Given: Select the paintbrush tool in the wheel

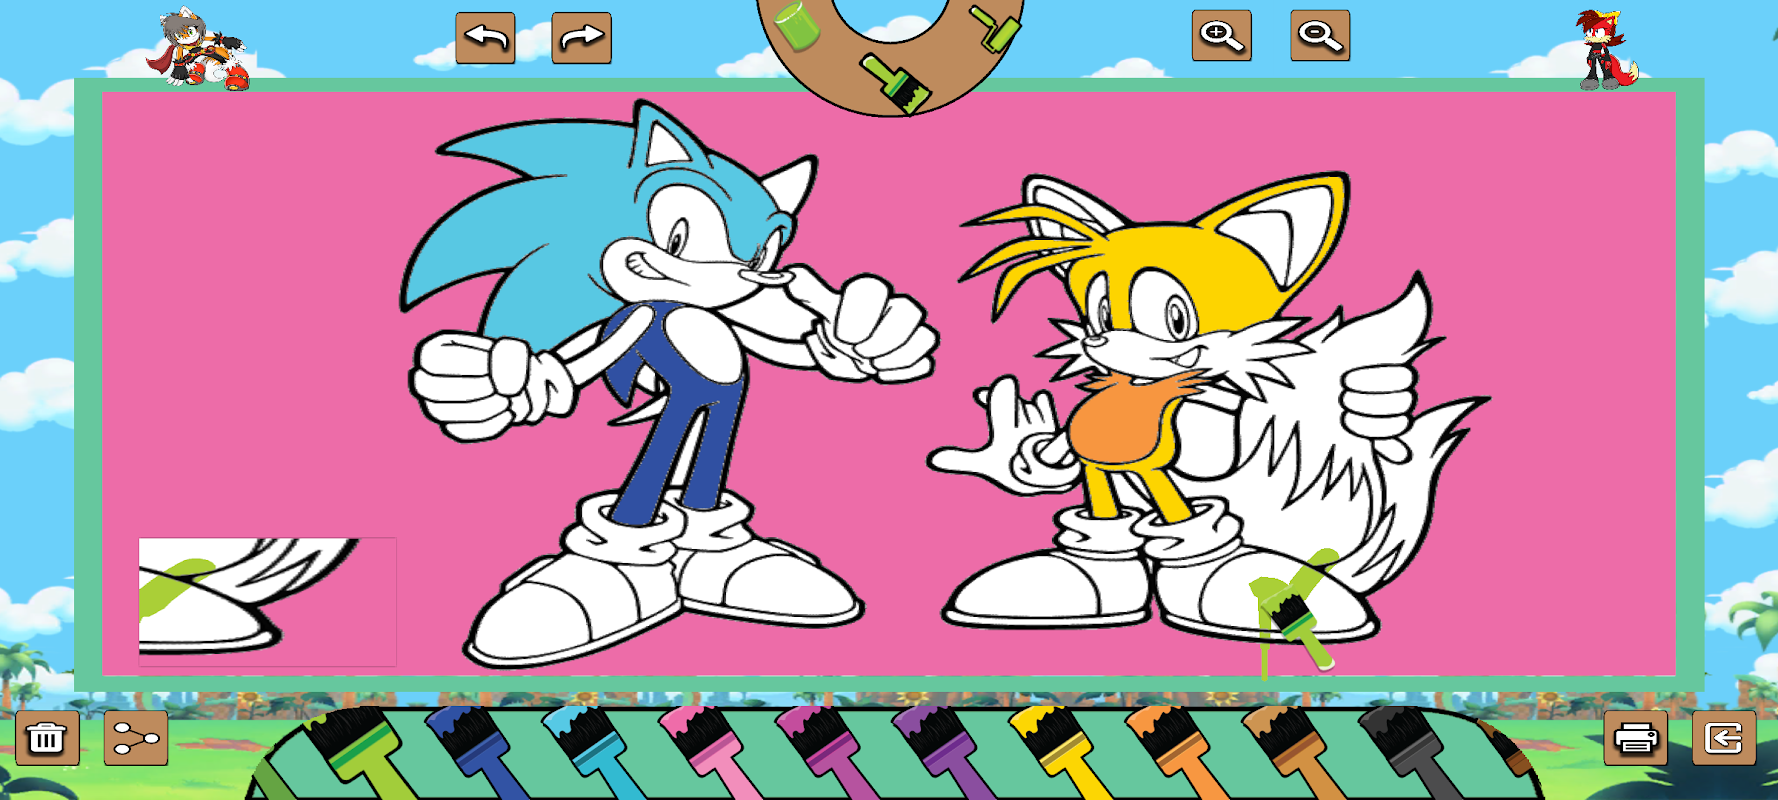Looking at the screenshot, I should click(x=896, y=82).
